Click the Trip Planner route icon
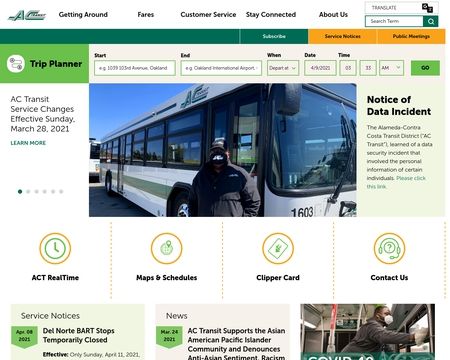The image size is (450, 360). coord(16,63)
